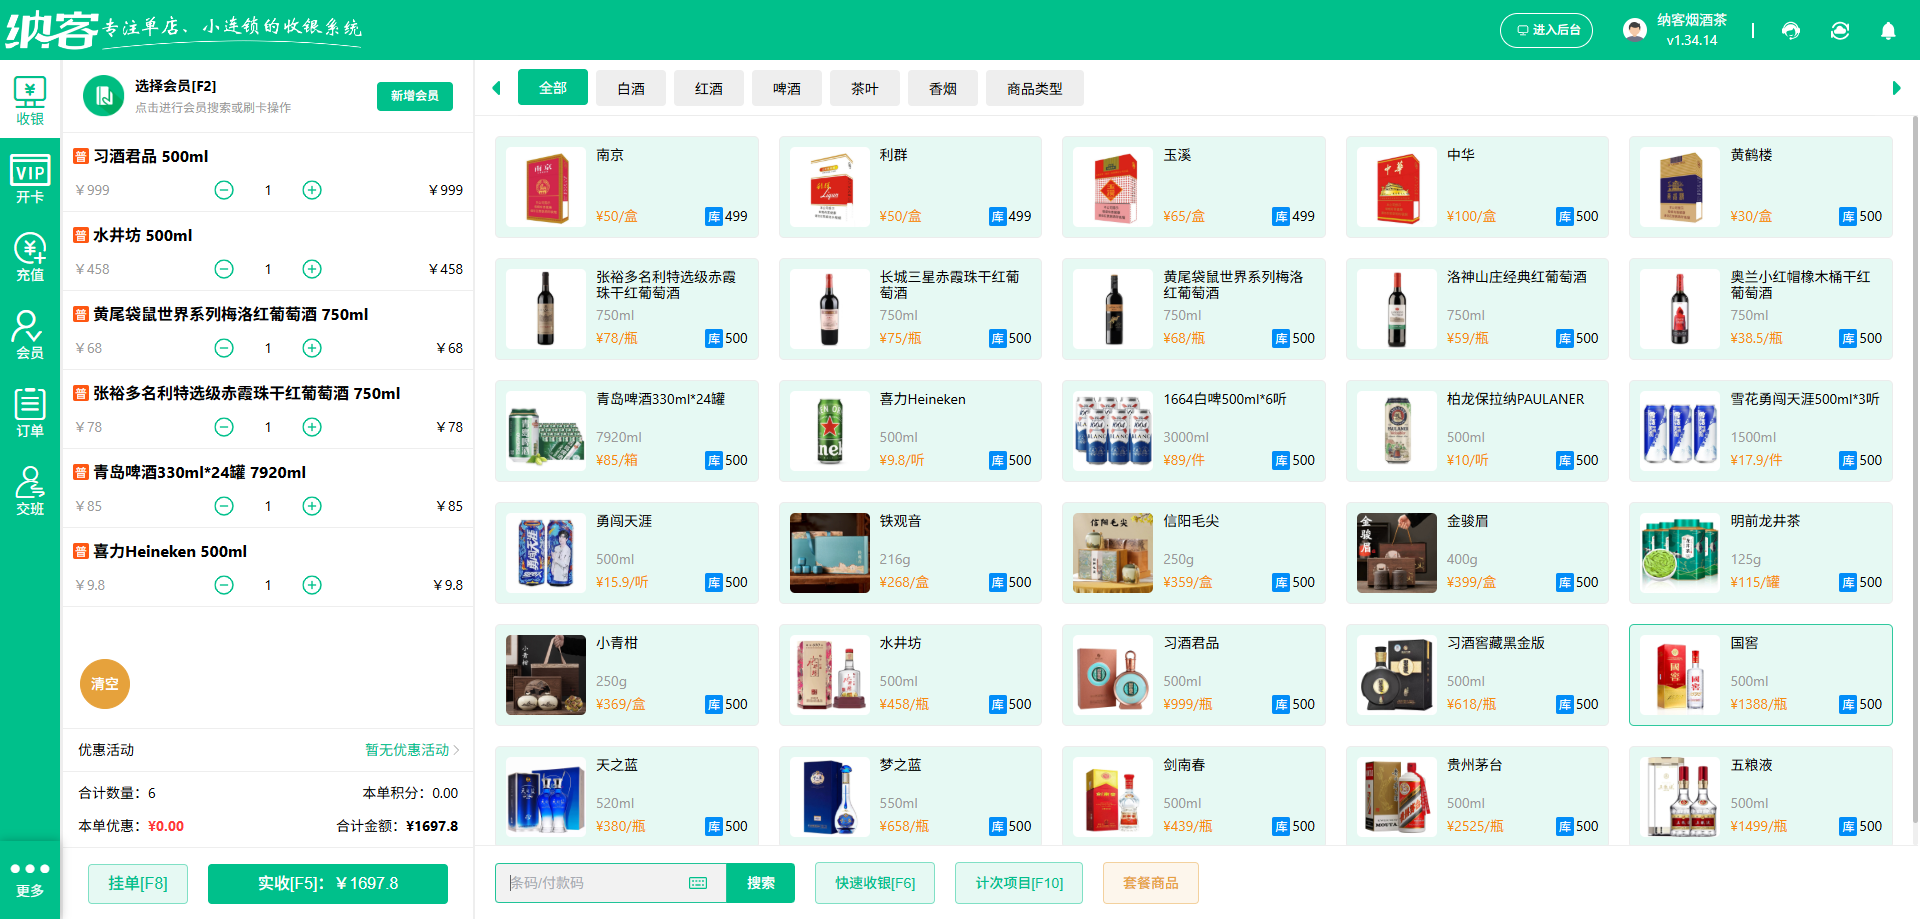The image size is (1920, 919).
Task: Click the right arrow to see more categories
Action: 1898,88
